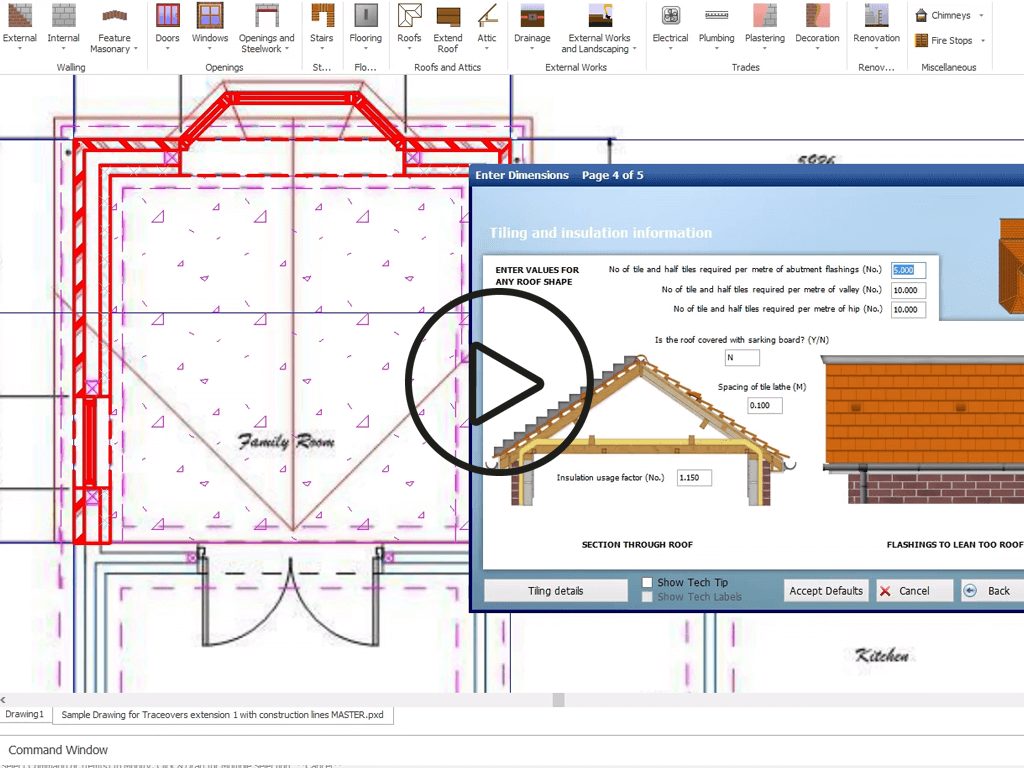Expand the Chimneys dropdown arrow
This screenshot has width=1024, height=768.
981,15
